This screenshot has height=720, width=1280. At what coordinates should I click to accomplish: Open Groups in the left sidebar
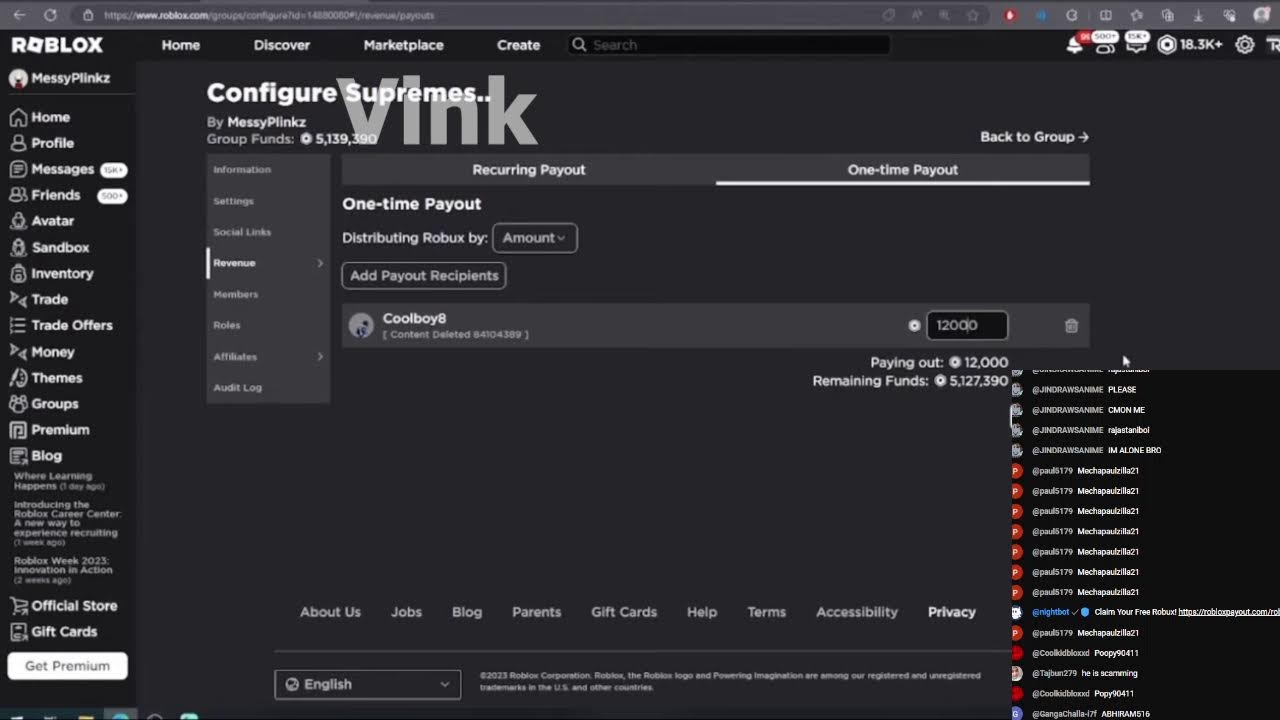pos(44,404)
